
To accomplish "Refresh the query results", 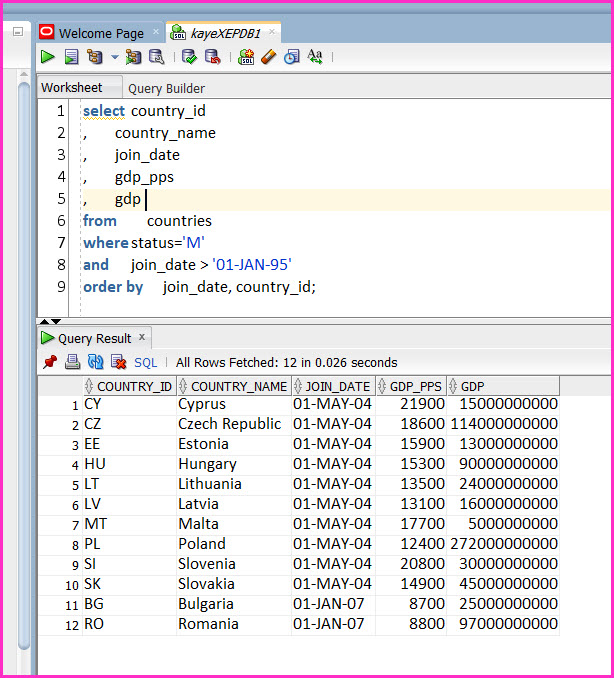I will pos(95,362).
